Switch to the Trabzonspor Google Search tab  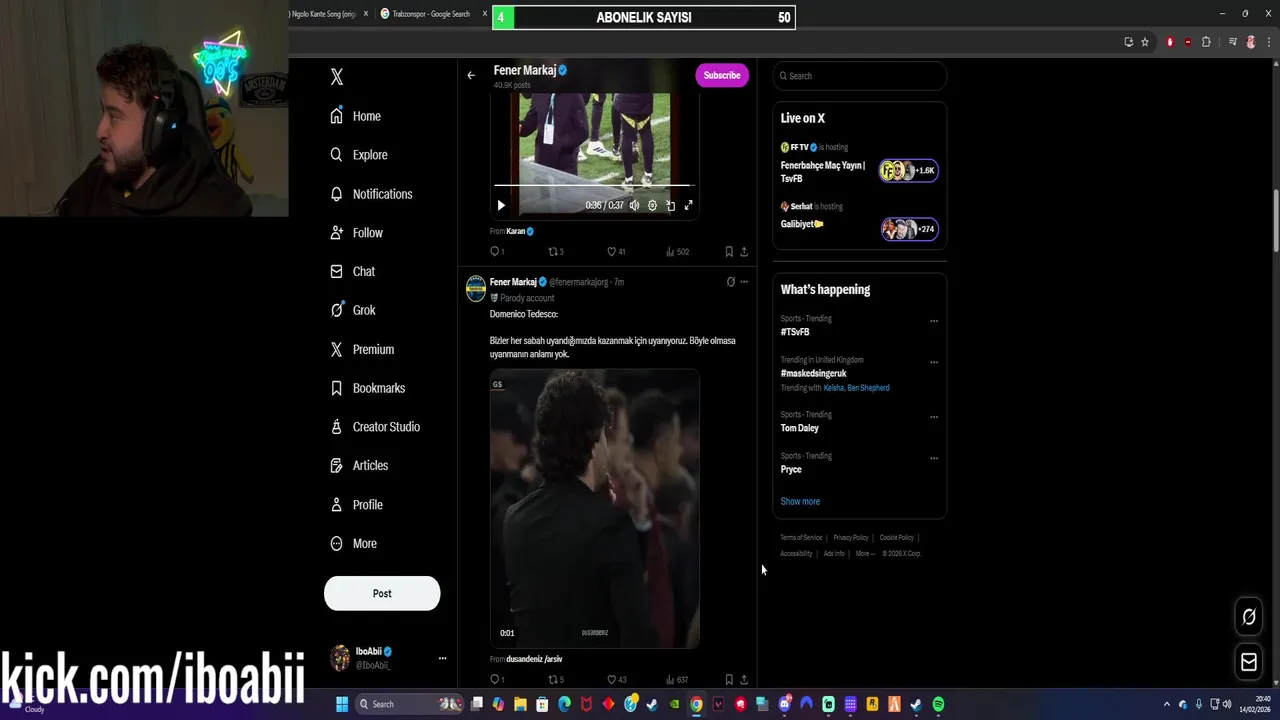point(432,14)
